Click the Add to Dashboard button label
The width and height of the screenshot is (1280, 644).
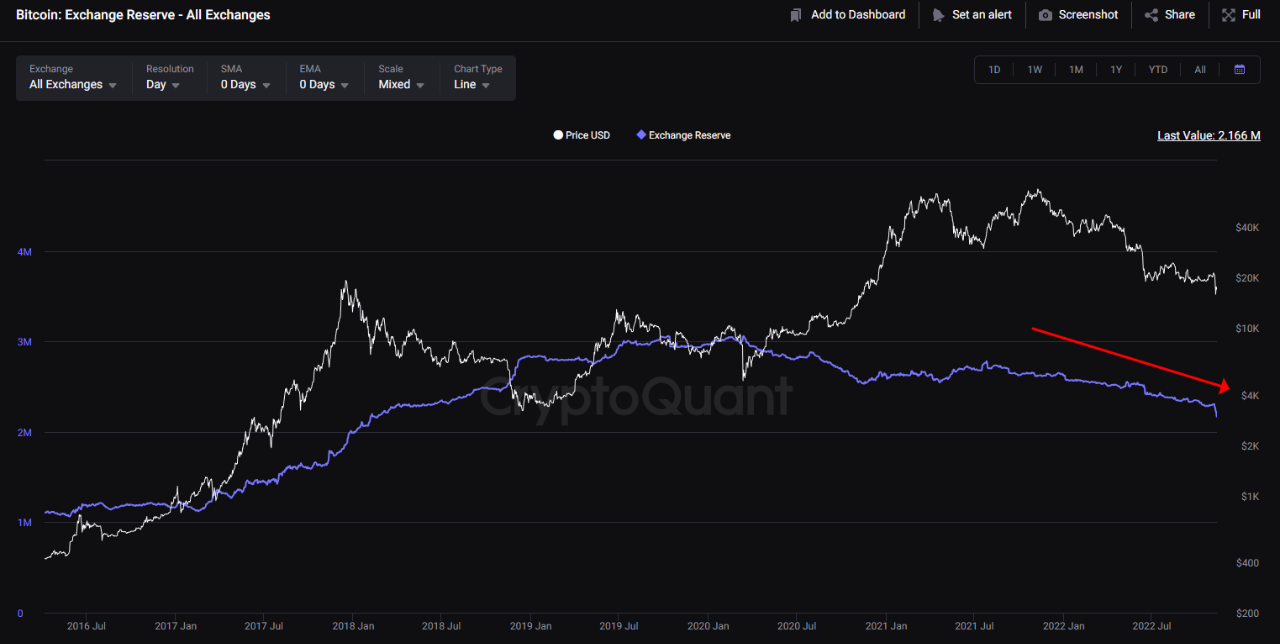pos(858,15)
